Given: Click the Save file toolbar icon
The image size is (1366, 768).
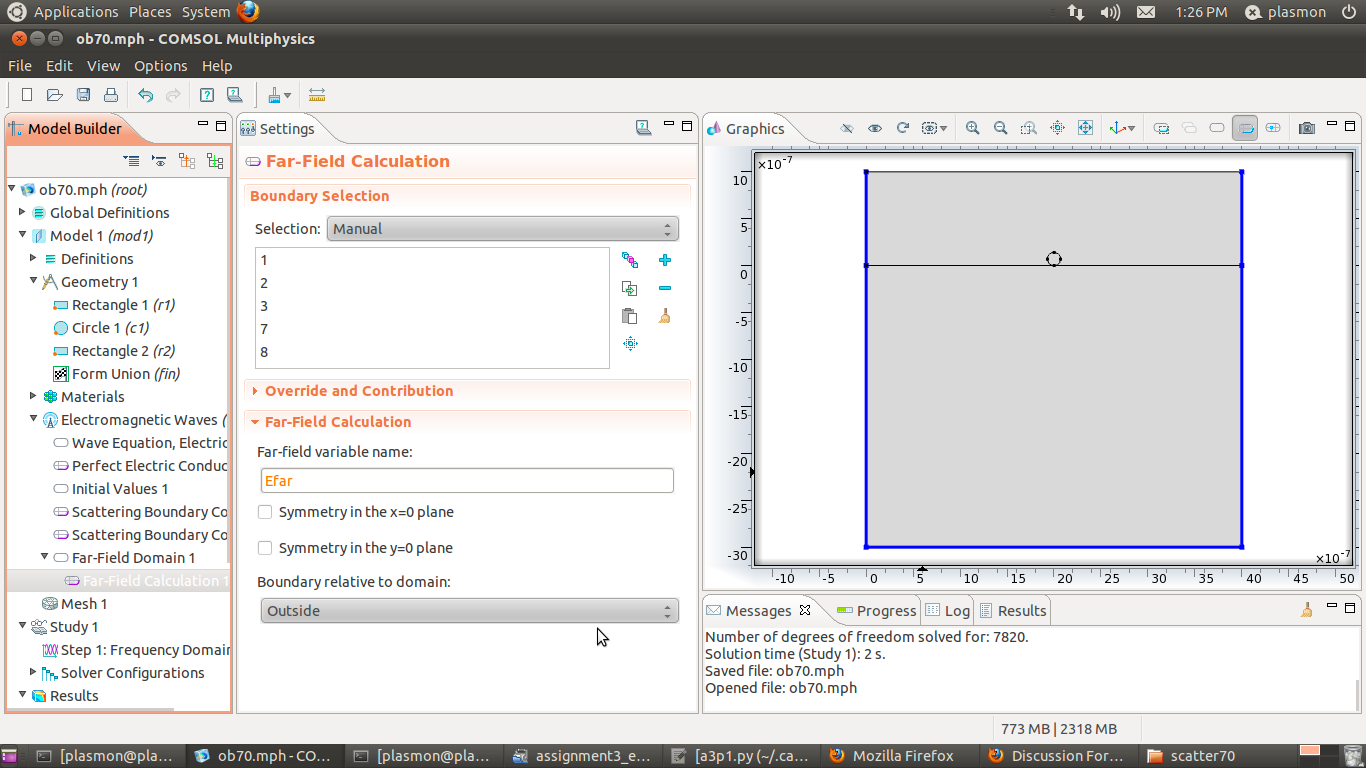Looking at the screenshot, I should click(x=83, y=95).
